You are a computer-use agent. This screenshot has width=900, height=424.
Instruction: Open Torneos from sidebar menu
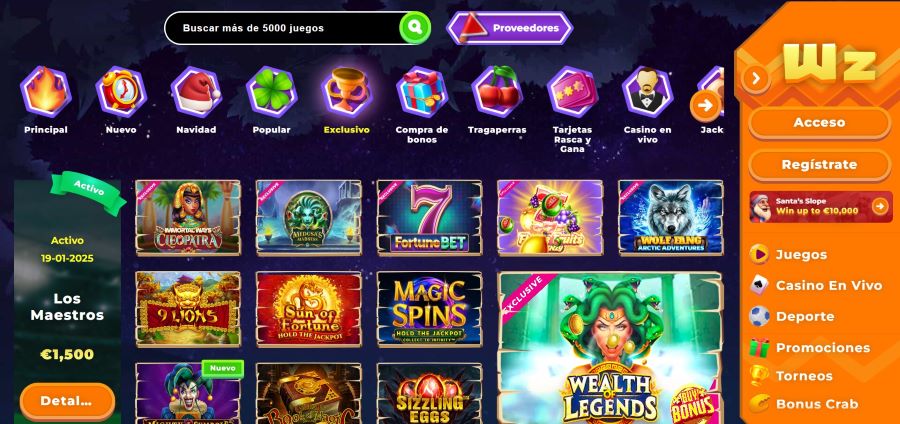click(x=804, y=376)
